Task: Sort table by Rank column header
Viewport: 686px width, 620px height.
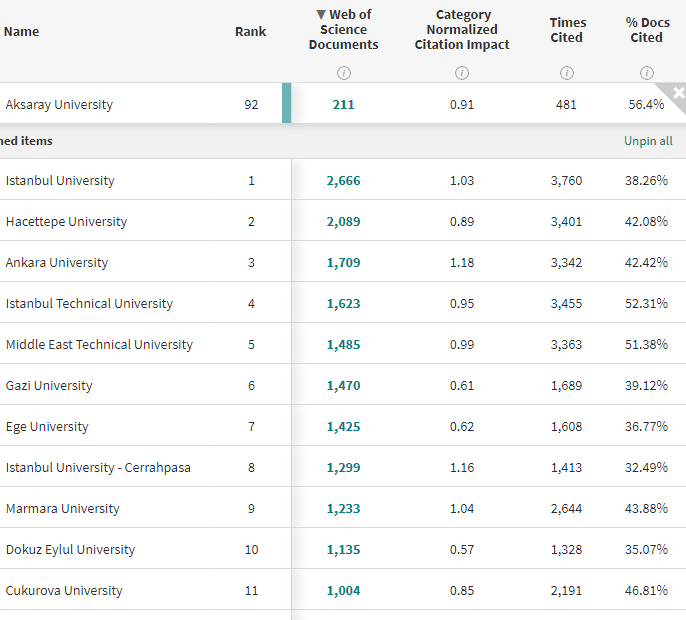Action: coord(251,32)
